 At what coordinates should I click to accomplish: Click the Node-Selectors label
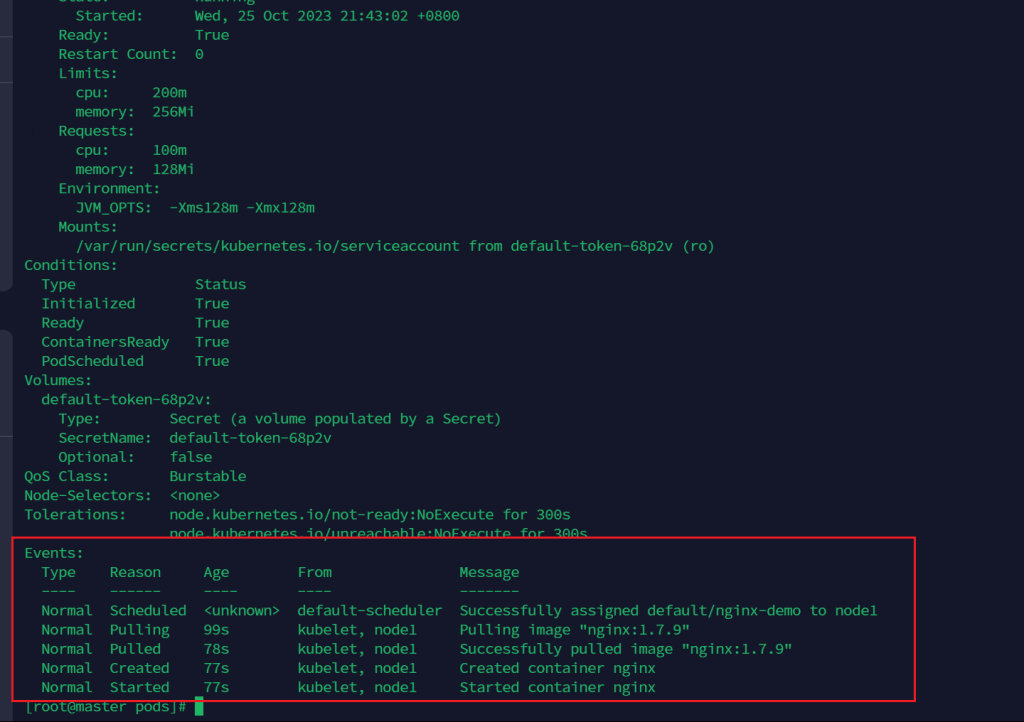88,495
